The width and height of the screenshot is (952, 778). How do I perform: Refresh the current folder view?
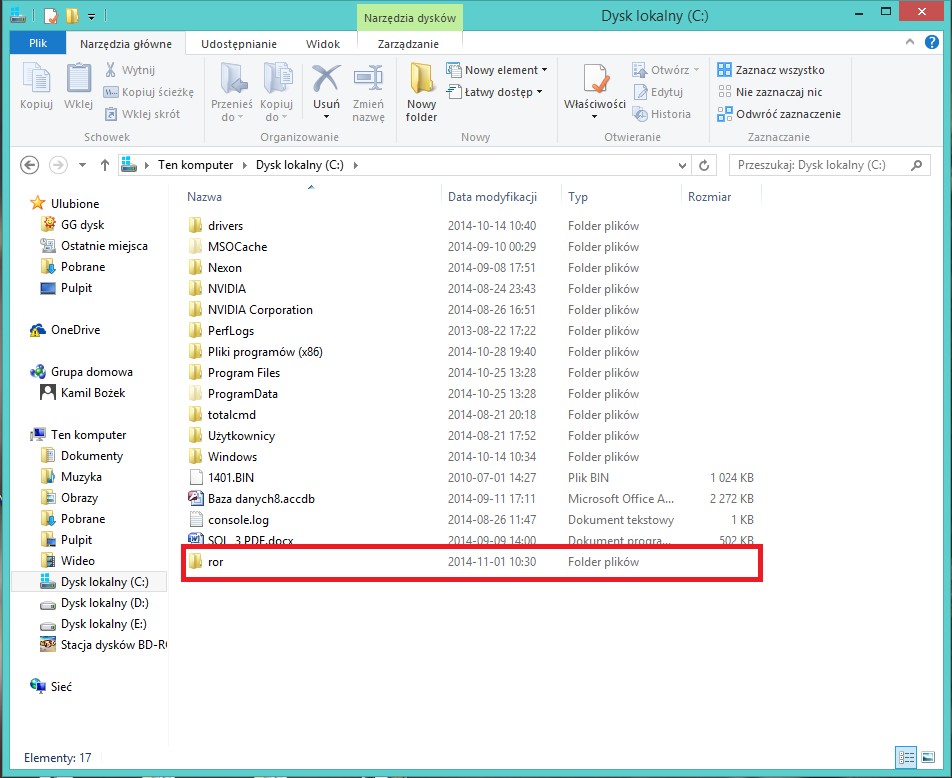(x=704, y=165)
